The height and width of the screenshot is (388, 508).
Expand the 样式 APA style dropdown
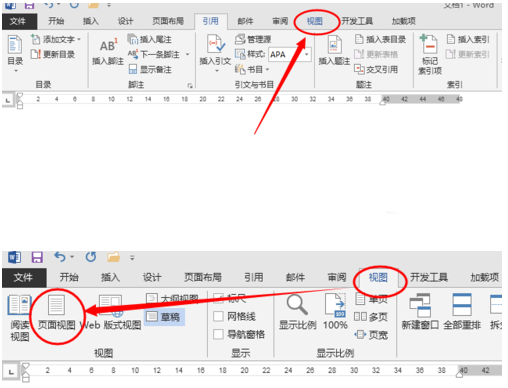pyautogui.click(x=306, y=54)
